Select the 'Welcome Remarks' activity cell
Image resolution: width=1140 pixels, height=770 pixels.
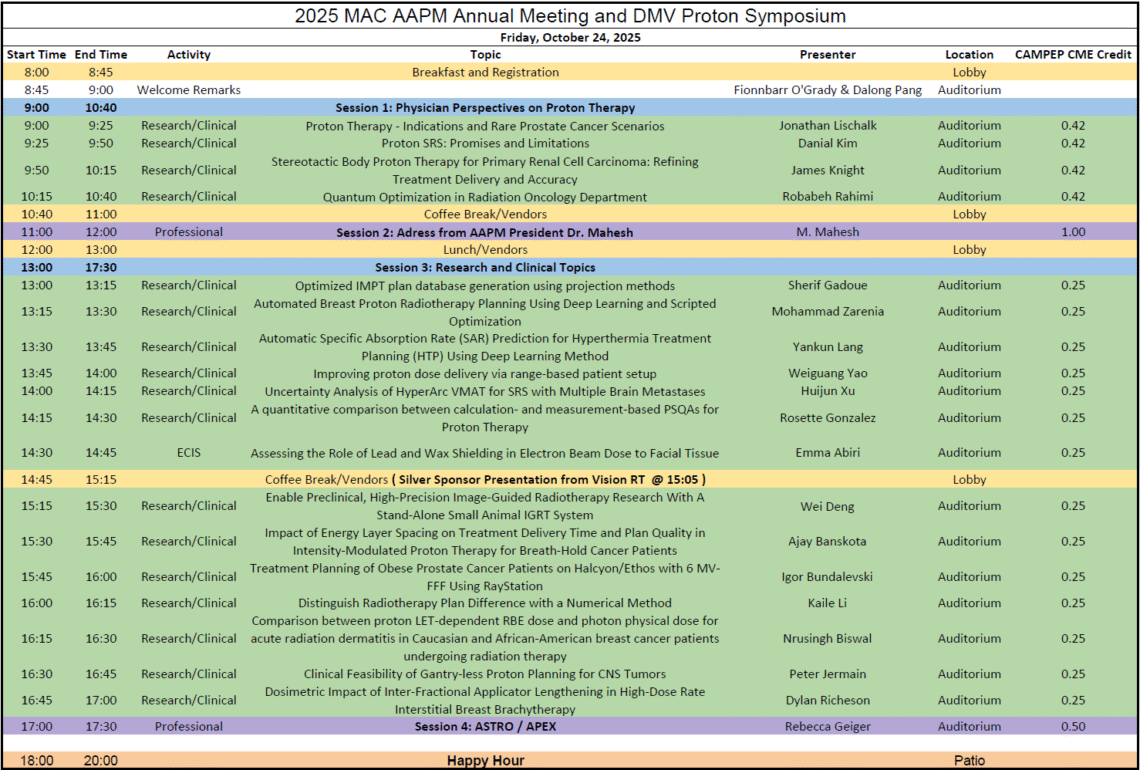coord(189,90)
